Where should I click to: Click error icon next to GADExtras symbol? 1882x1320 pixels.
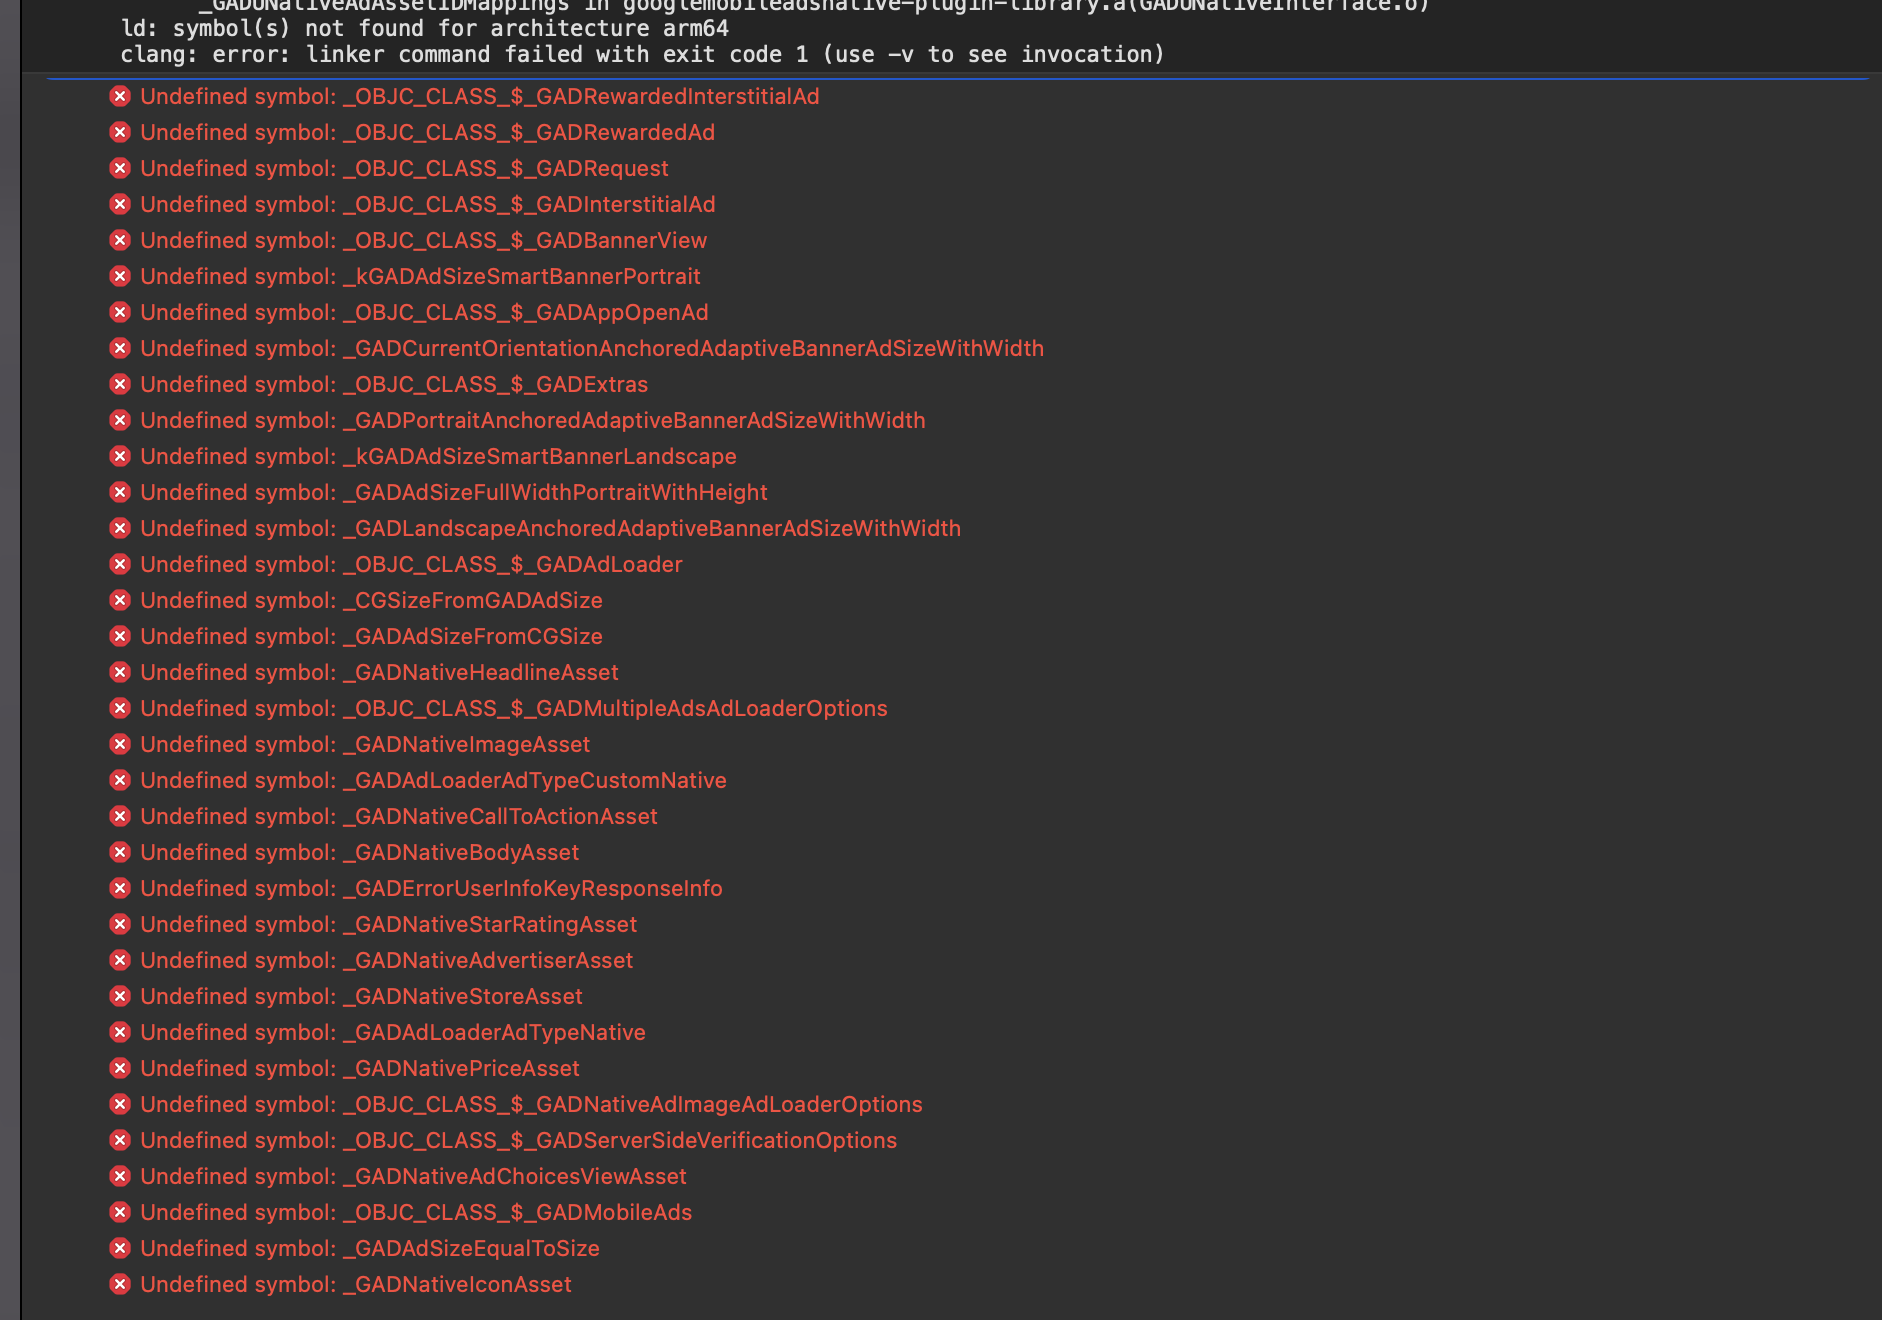(120, 384)
